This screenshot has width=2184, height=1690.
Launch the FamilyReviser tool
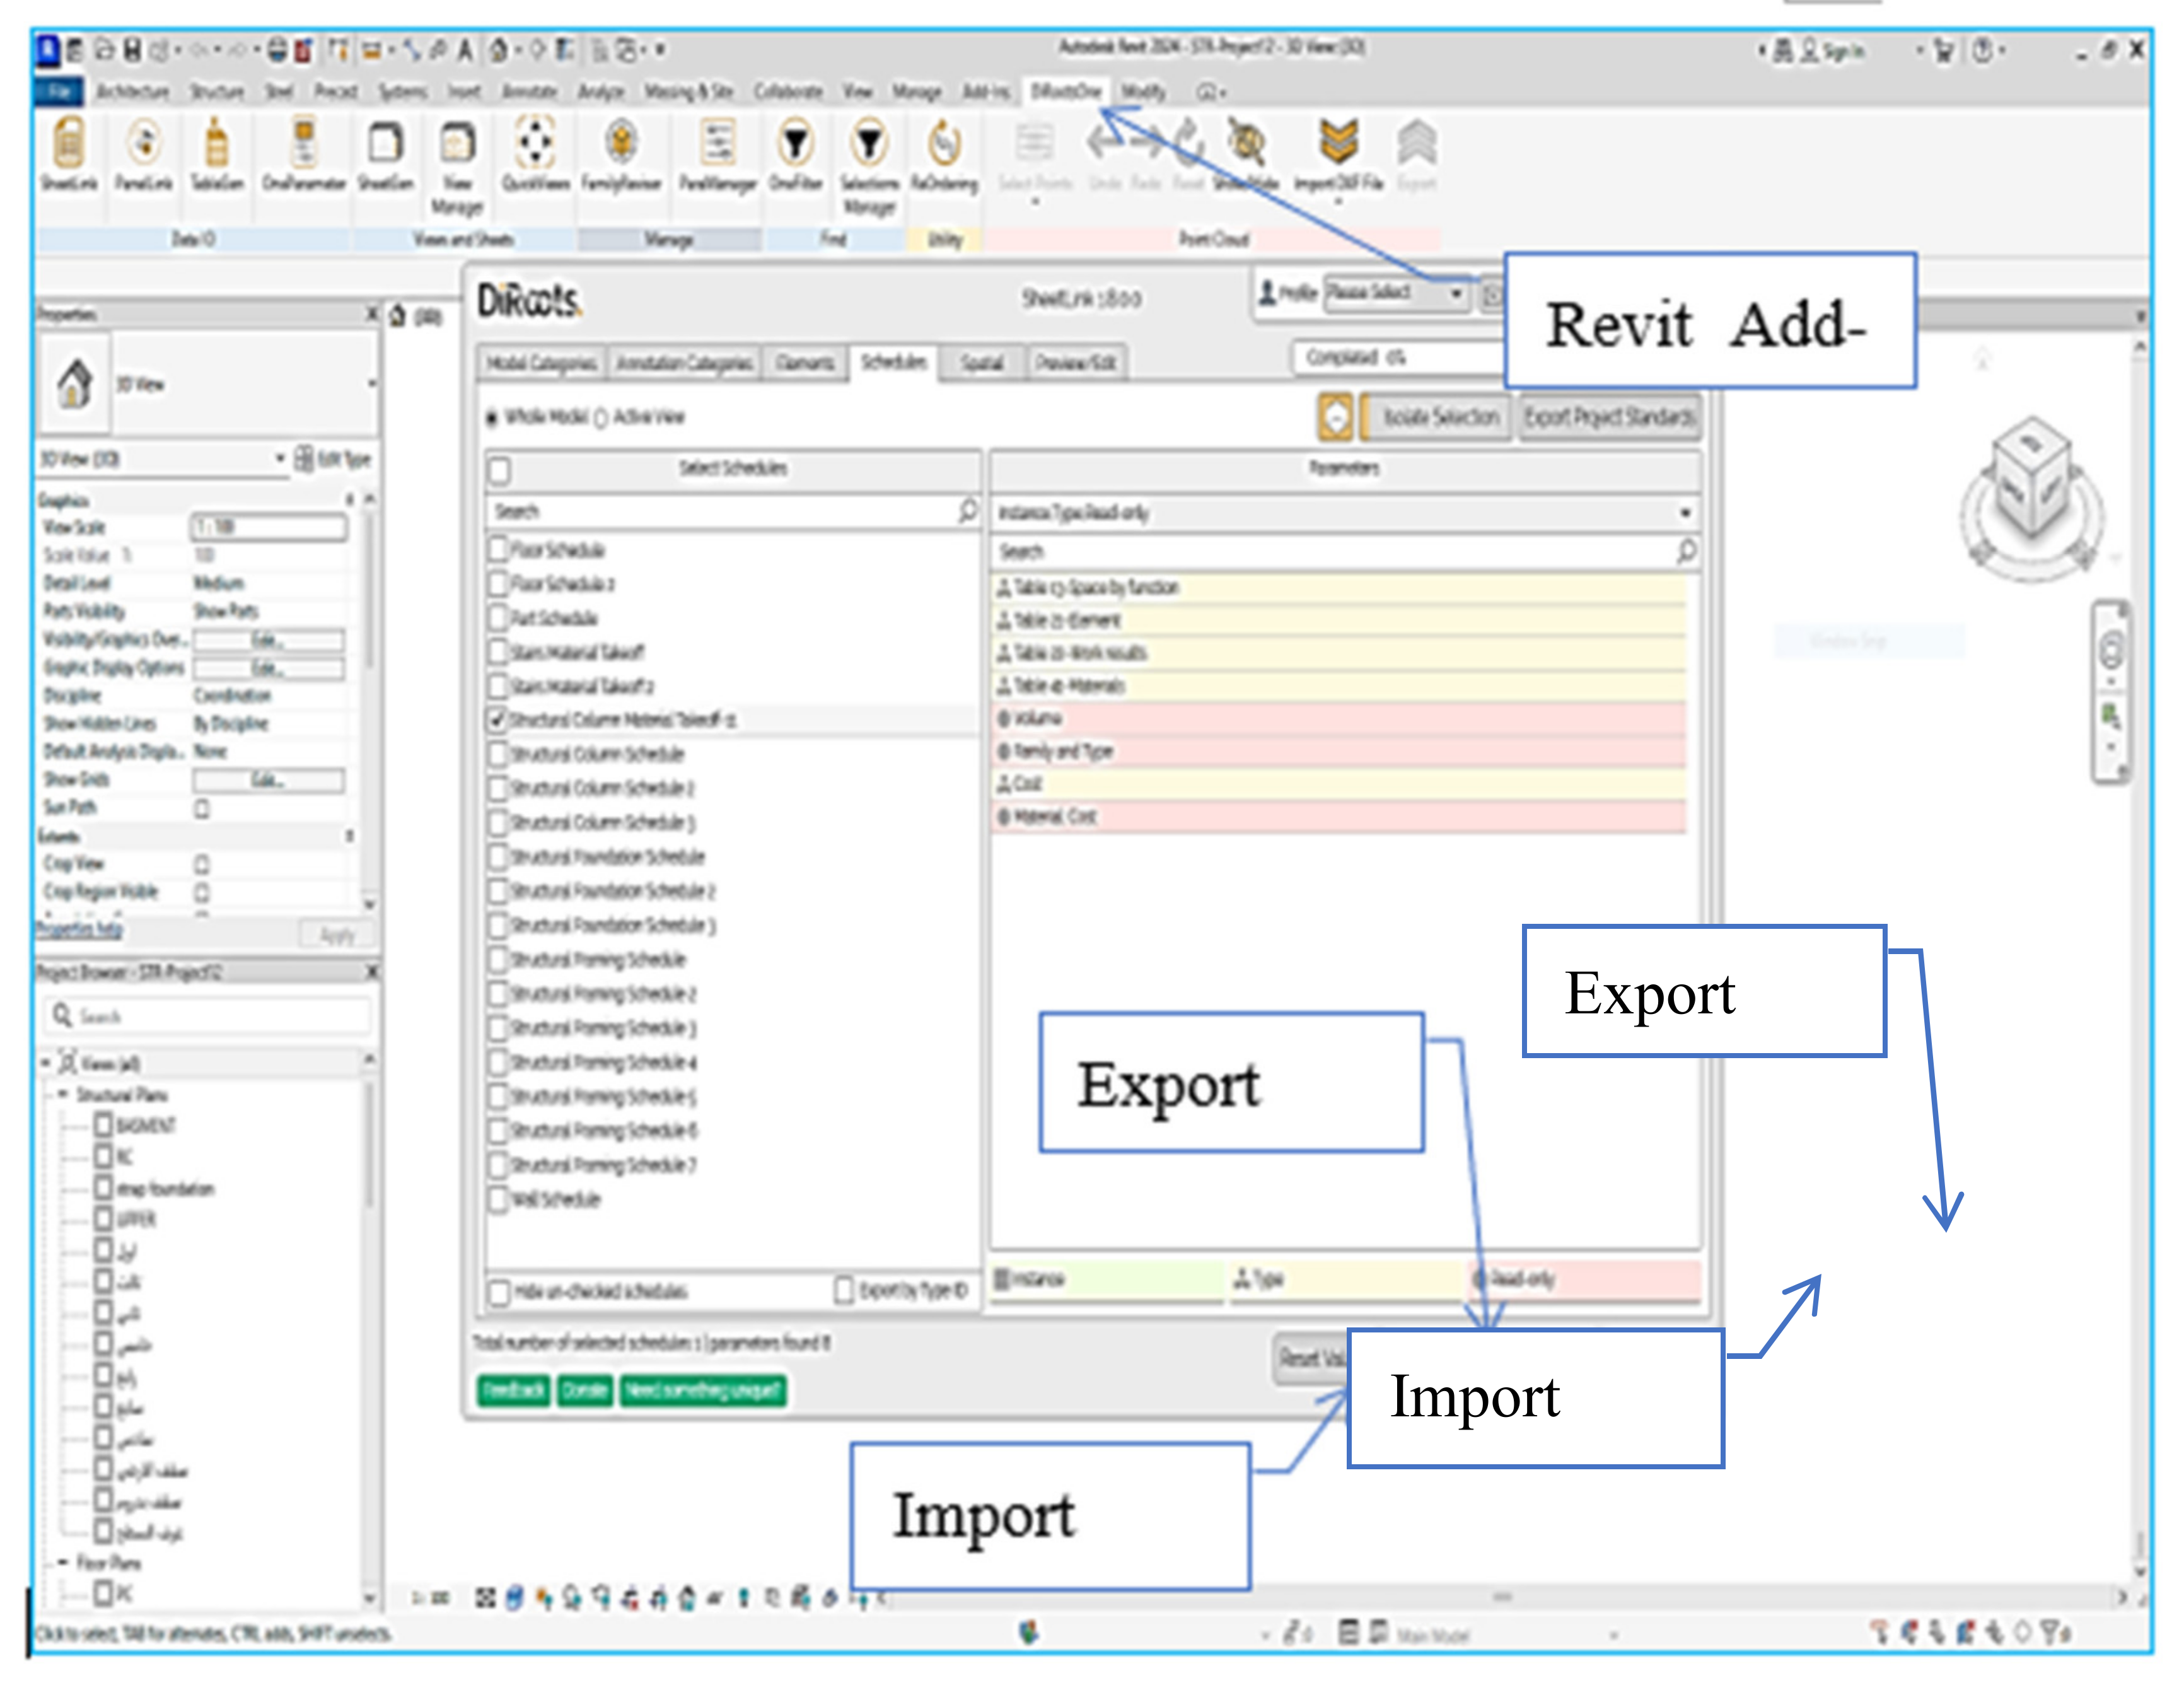pyautogui.click(x=621, y=153)
